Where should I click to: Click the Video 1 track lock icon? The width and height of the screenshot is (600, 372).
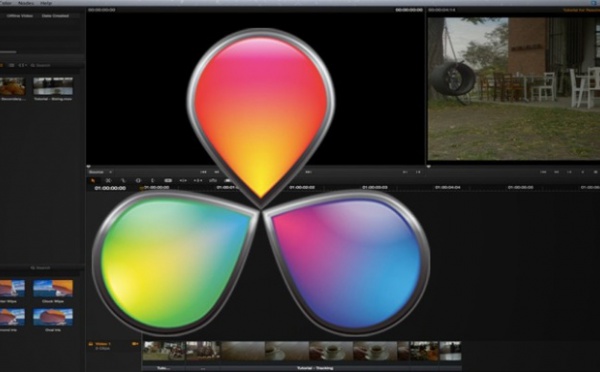tap(91, 344)
